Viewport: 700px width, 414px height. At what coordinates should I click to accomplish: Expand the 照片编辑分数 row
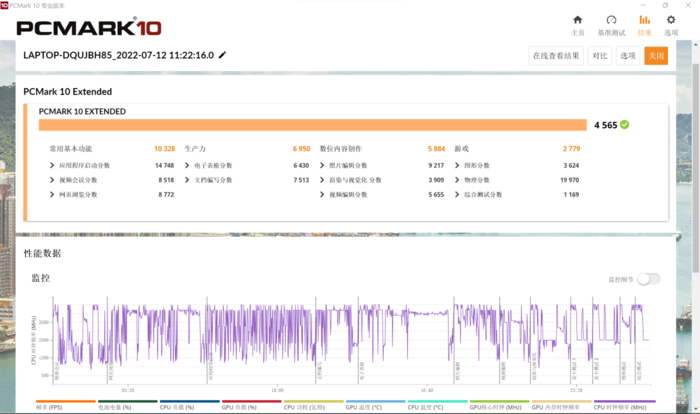click(x=322, y=165)
